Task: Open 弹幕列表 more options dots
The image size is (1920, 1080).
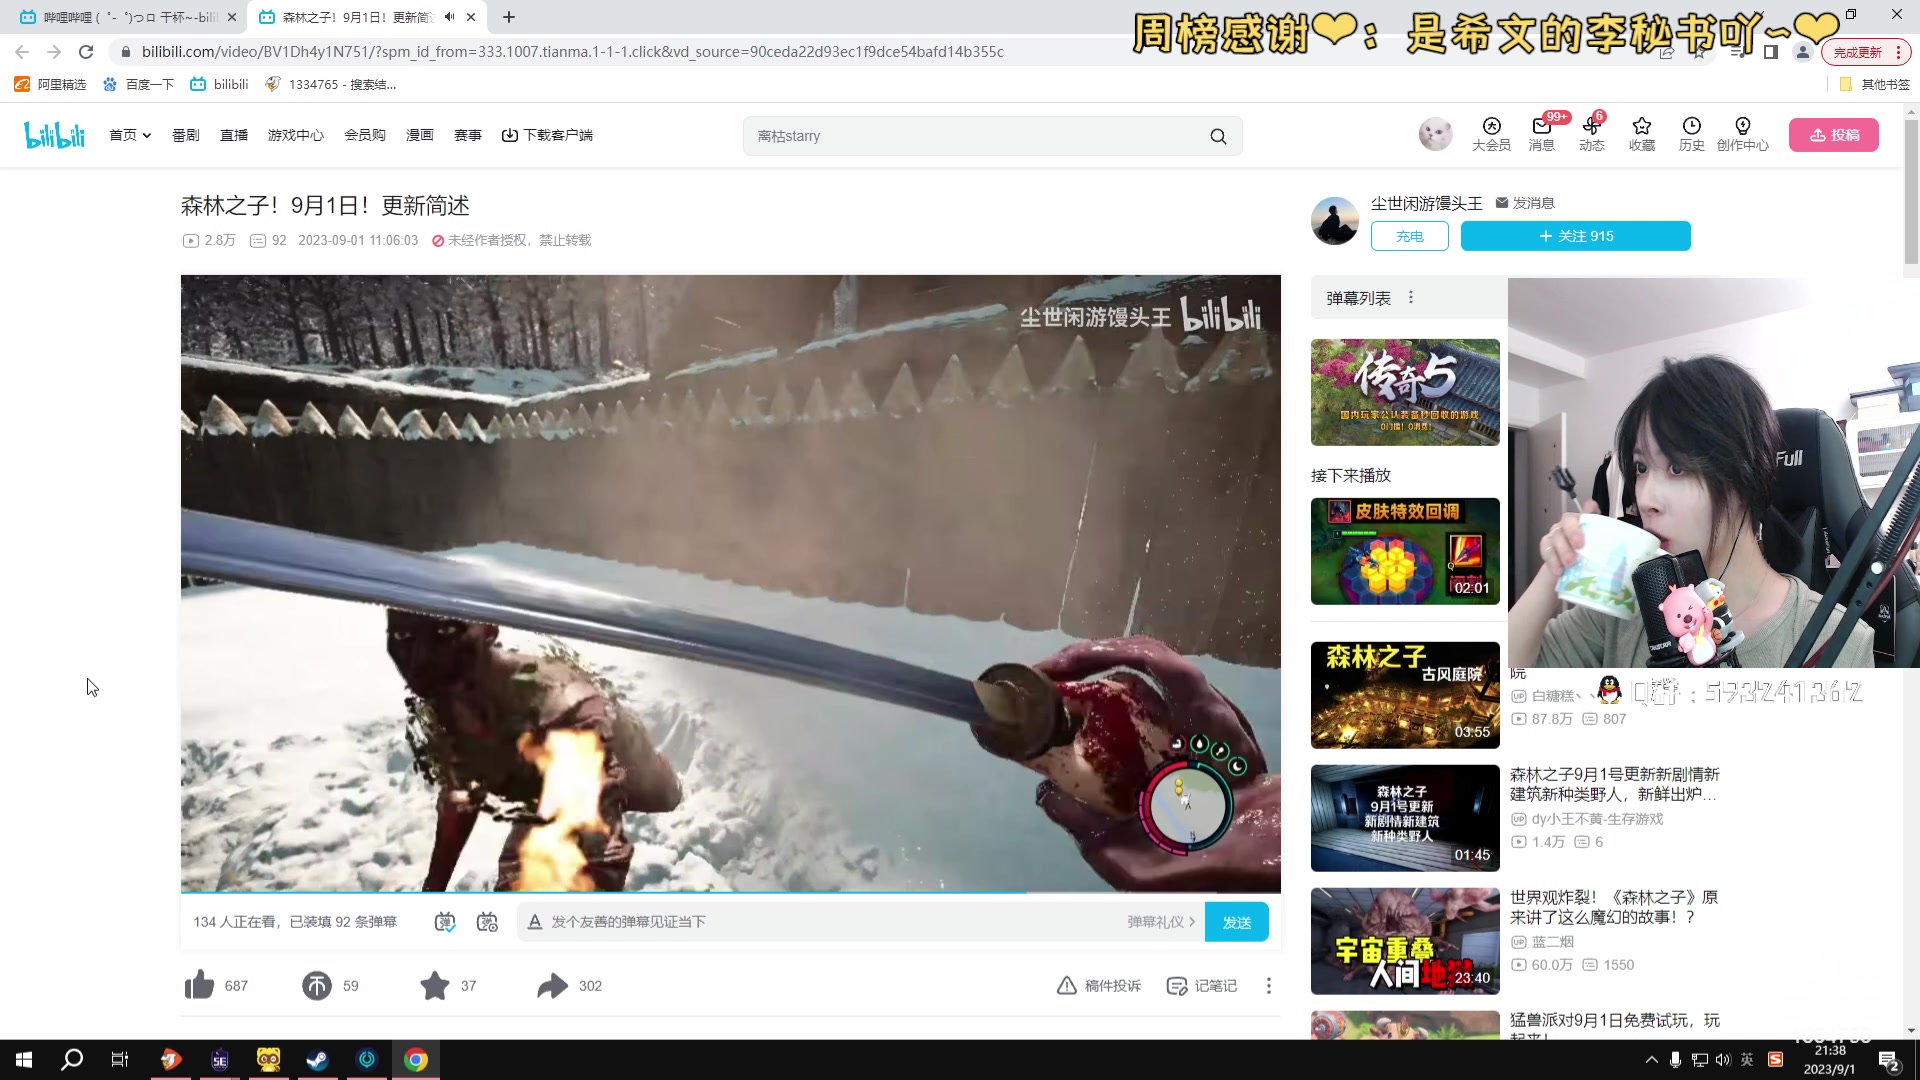Action: coord(1411,297)
